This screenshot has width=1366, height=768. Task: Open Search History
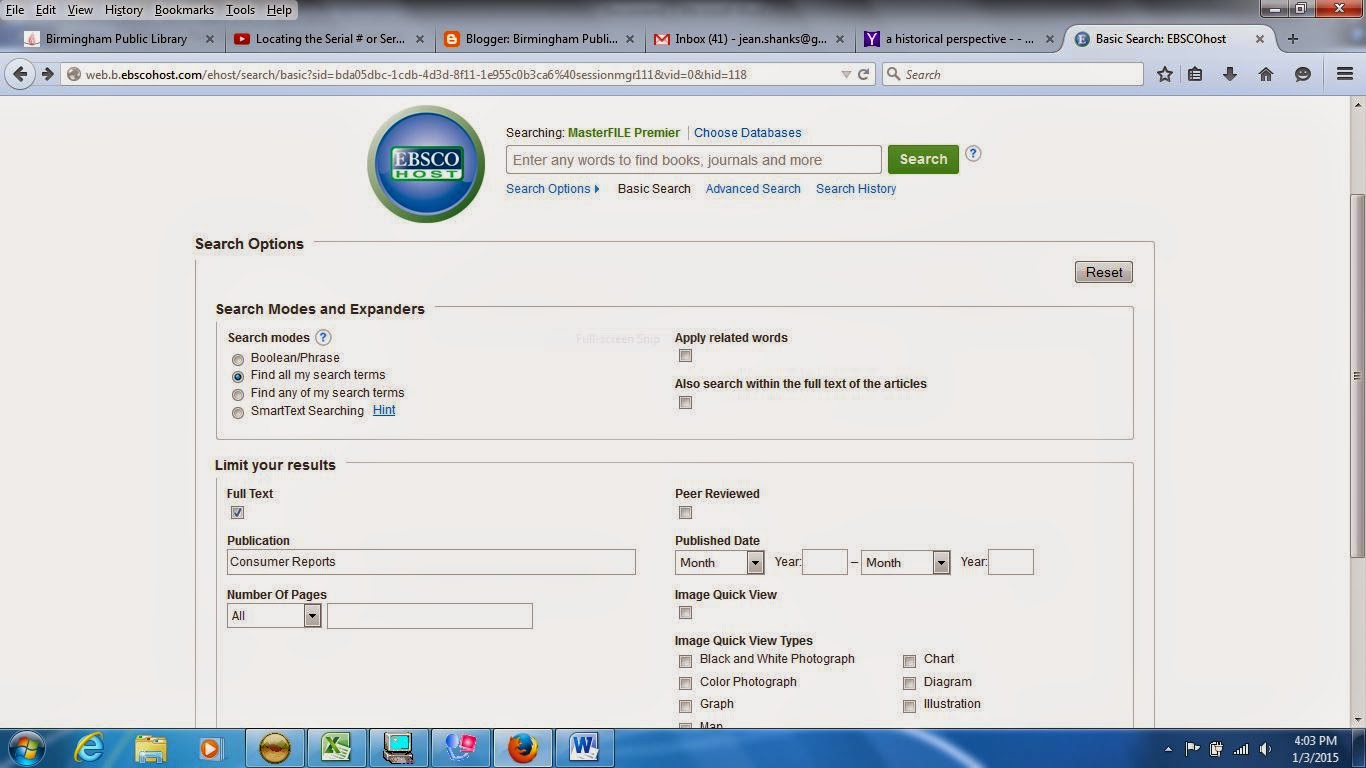point(856,189)
